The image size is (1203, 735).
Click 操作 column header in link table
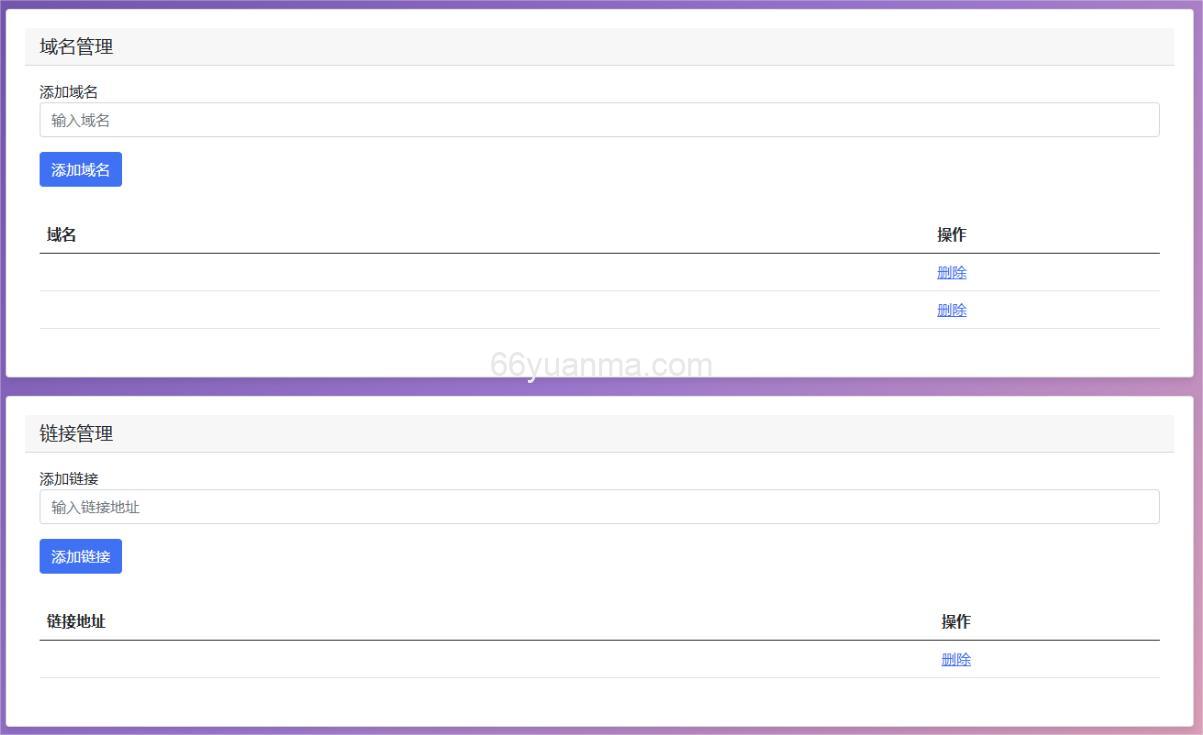point(955,622)
